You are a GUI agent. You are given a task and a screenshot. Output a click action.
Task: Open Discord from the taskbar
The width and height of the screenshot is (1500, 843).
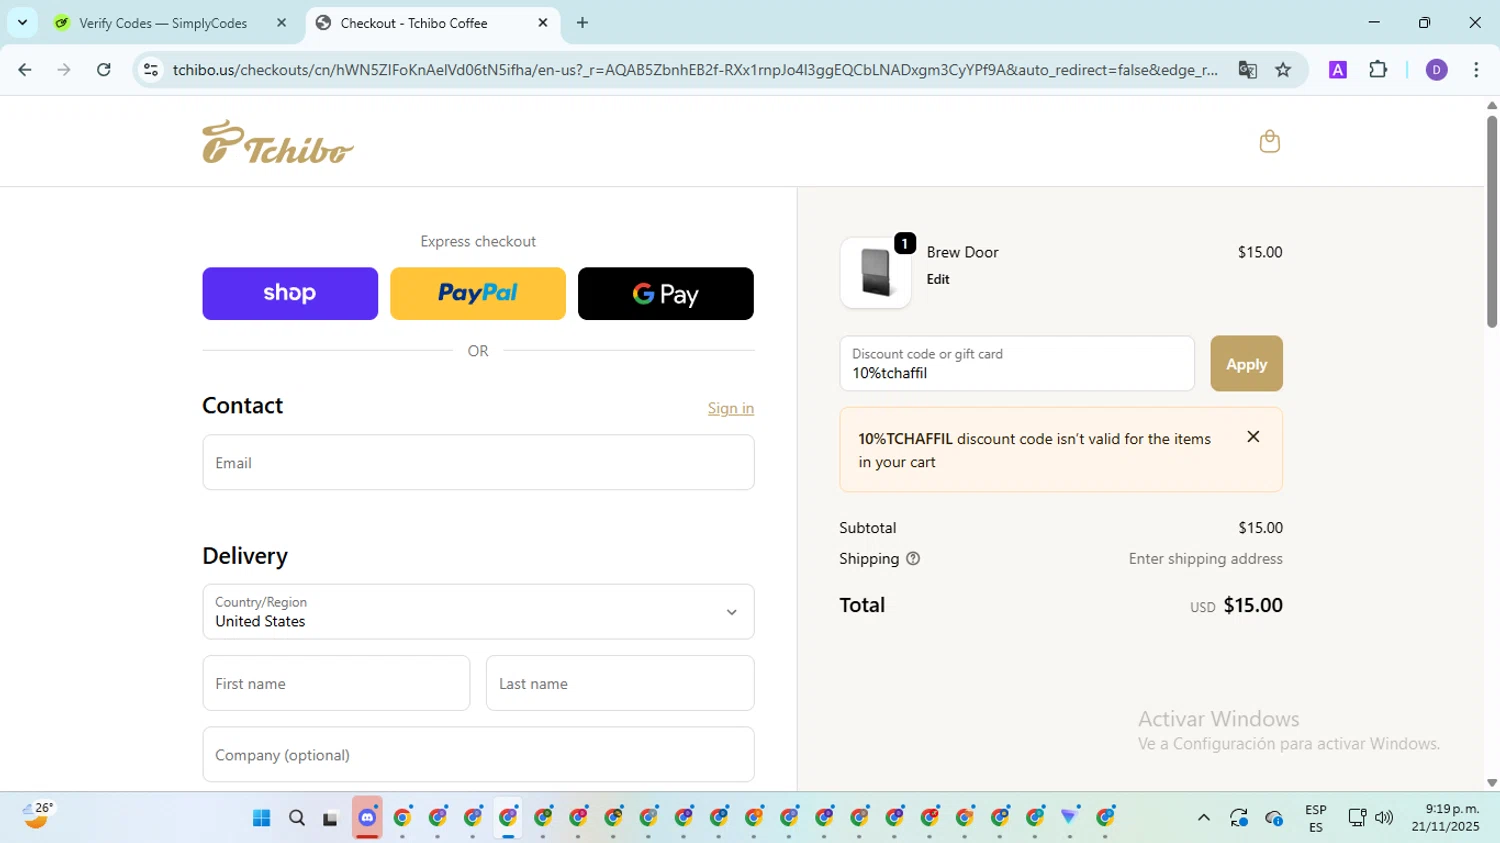pyautogui.click(x=367, y=818)
